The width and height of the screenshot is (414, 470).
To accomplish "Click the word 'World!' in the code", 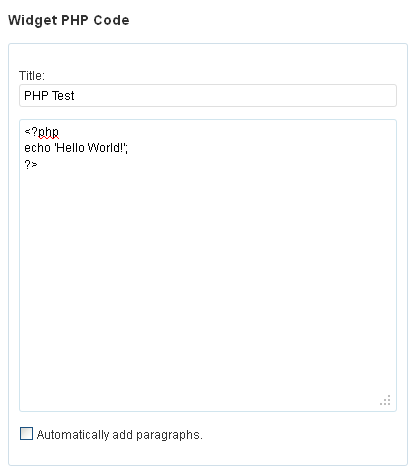I will 106,147.
